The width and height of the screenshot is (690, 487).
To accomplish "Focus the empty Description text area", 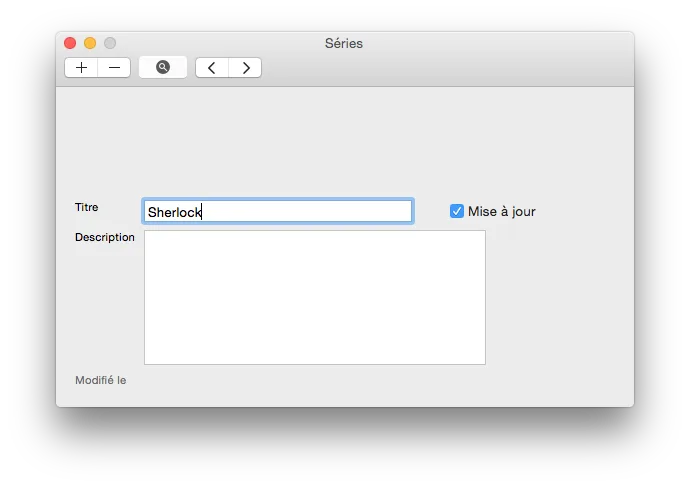I will click(x=315, y=297).
